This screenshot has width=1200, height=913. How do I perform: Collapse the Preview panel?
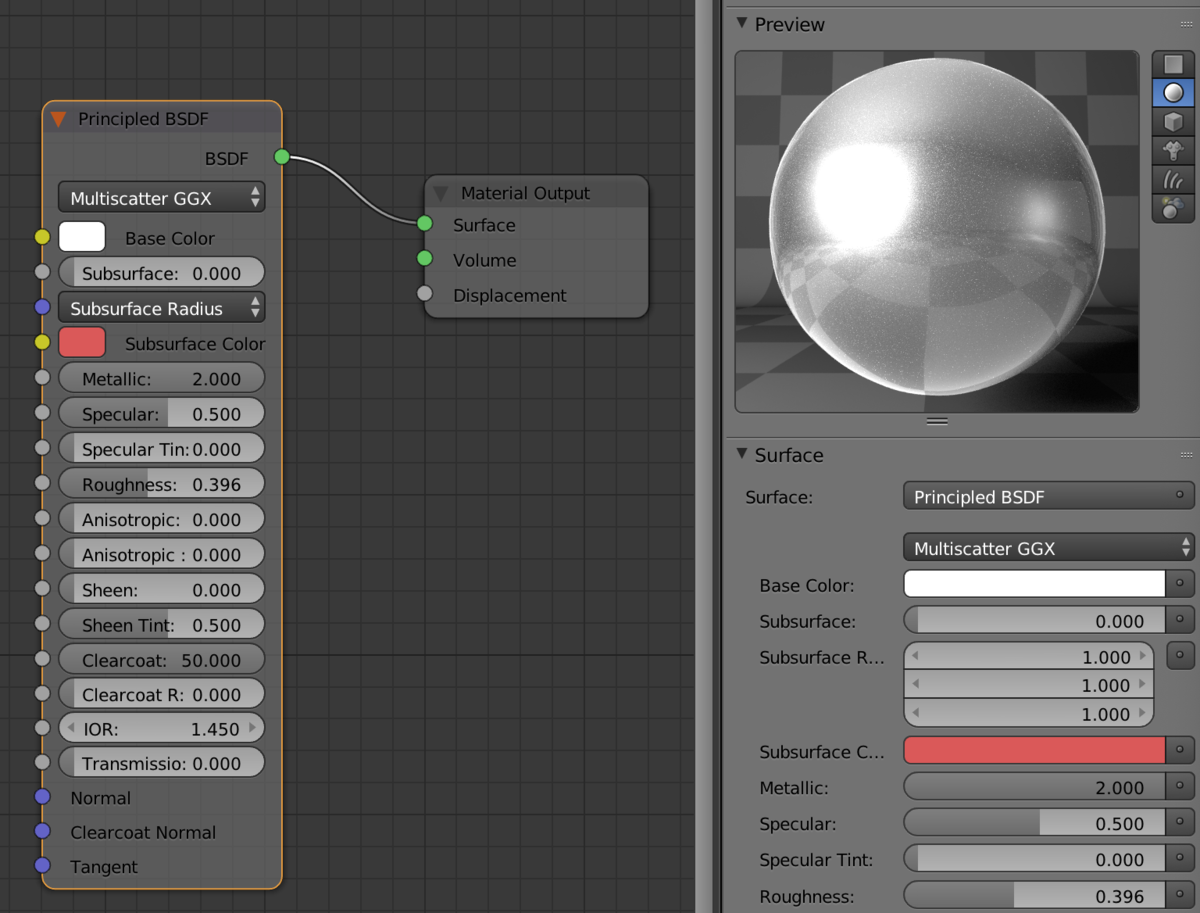tap(741, 22)
